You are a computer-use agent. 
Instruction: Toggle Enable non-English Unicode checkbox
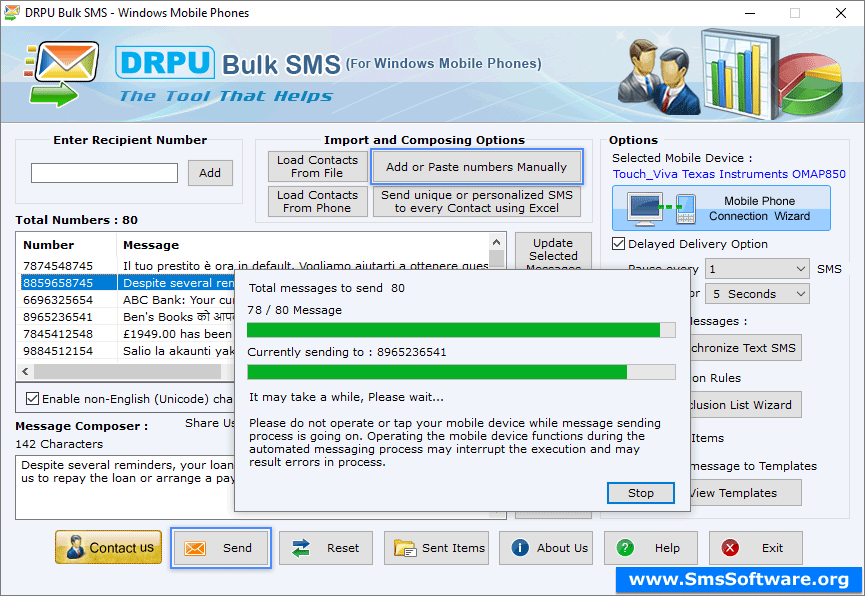pyautogui.click(x=33, y=398)
